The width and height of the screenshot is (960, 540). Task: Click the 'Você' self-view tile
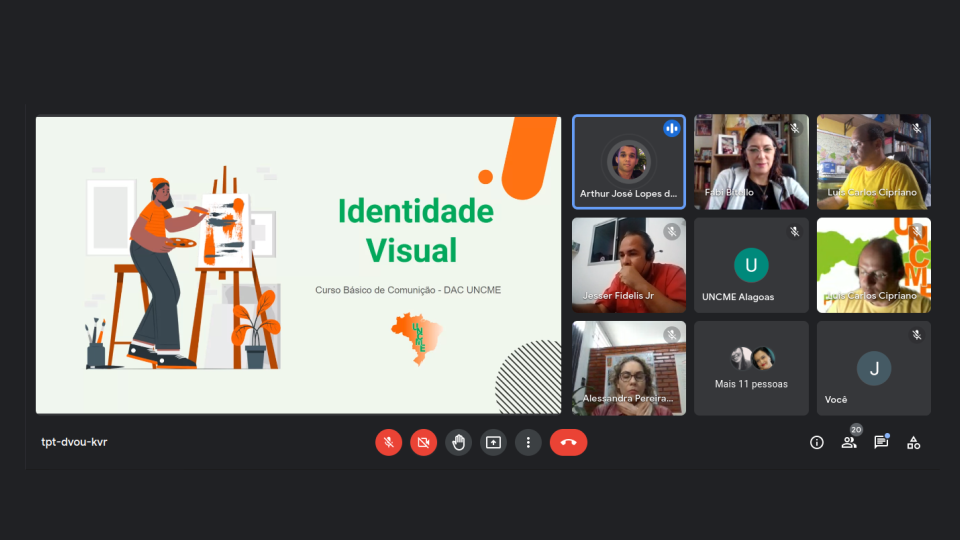point(873,368)
